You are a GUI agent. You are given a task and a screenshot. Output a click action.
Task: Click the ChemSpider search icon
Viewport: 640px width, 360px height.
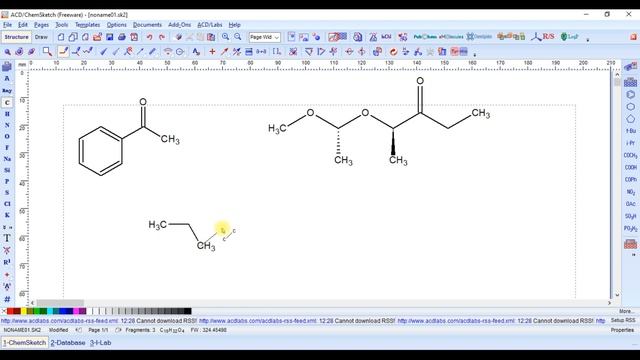coord(480,37)
